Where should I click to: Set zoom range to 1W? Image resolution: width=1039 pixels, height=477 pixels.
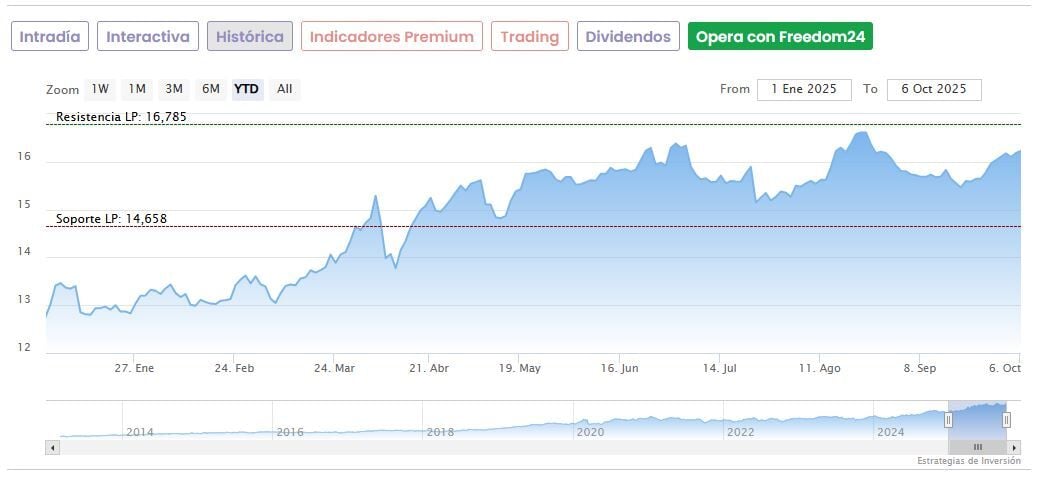100,89
